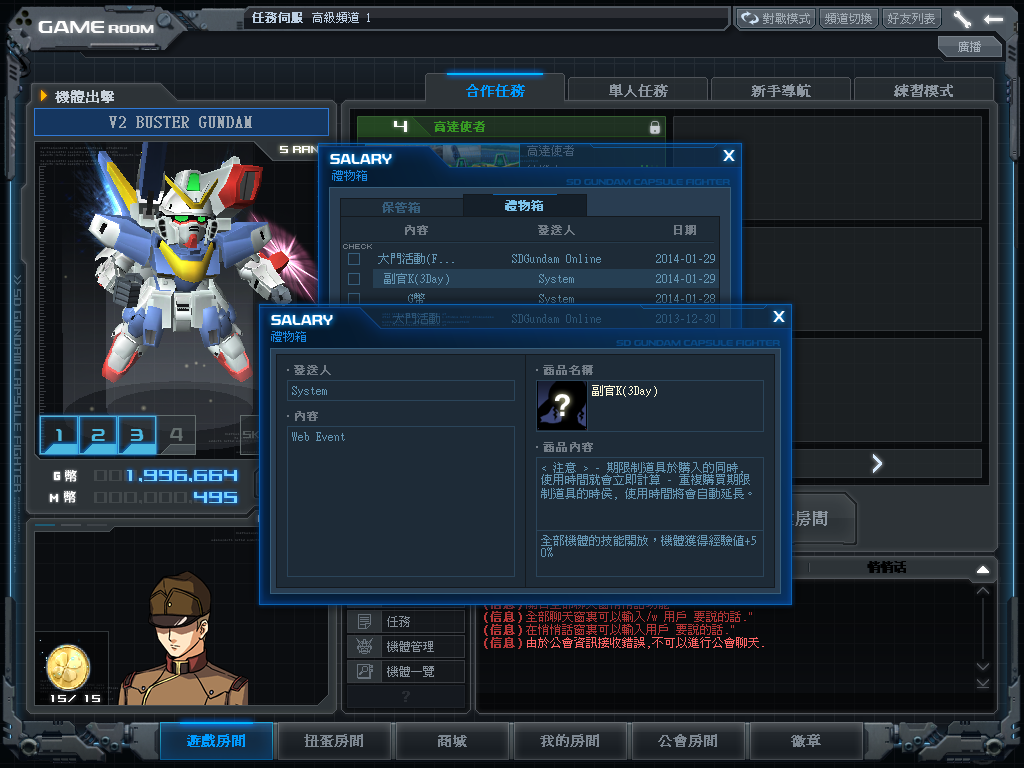Switch to 練習模式 tab
The image size is (1024, 768).
tap(923, 90)
